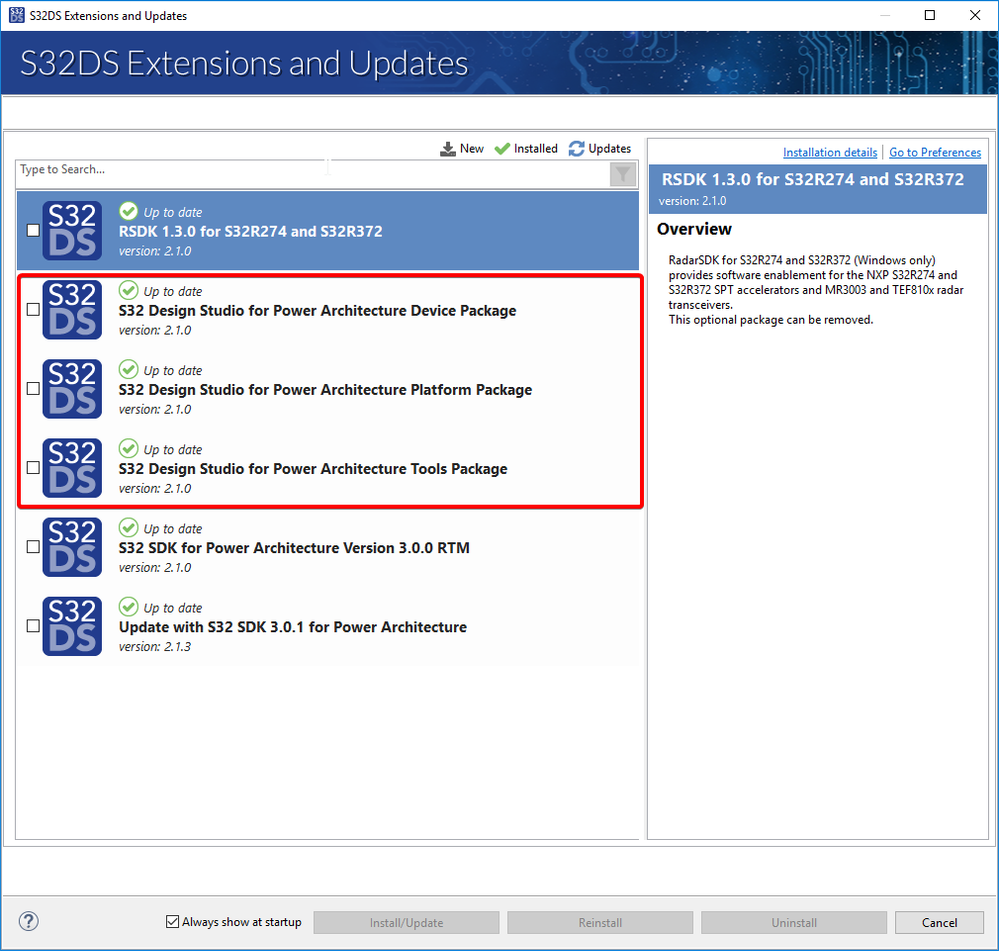Check the Device Package checkbox
This screenshot has width=999, height=951.
click(33, 310)
